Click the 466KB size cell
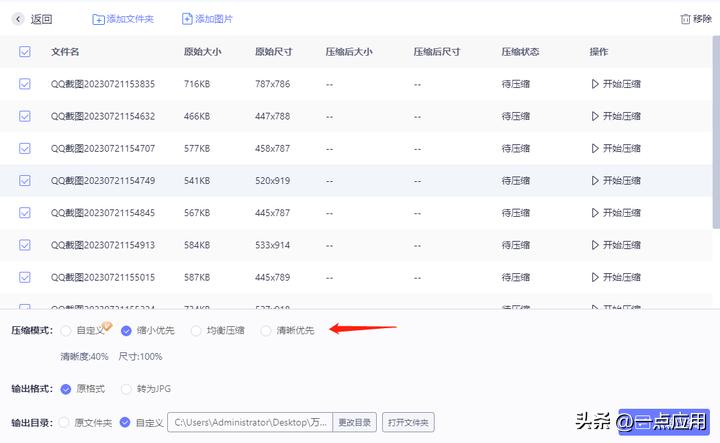The image size is (720, 443). pos(197,116)
